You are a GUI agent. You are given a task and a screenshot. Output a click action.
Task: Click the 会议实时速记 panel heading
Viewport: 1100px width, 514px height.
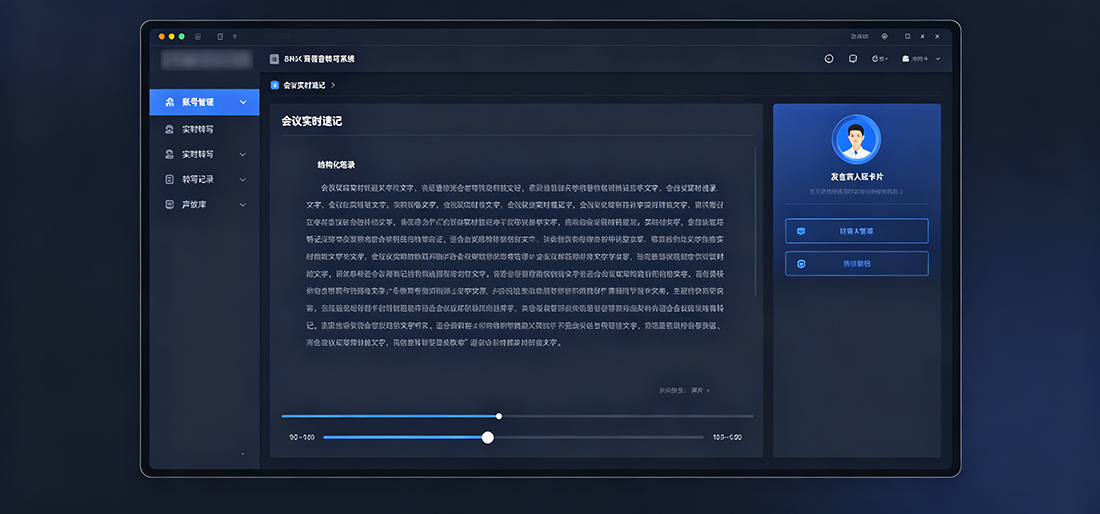click(311, 121)
